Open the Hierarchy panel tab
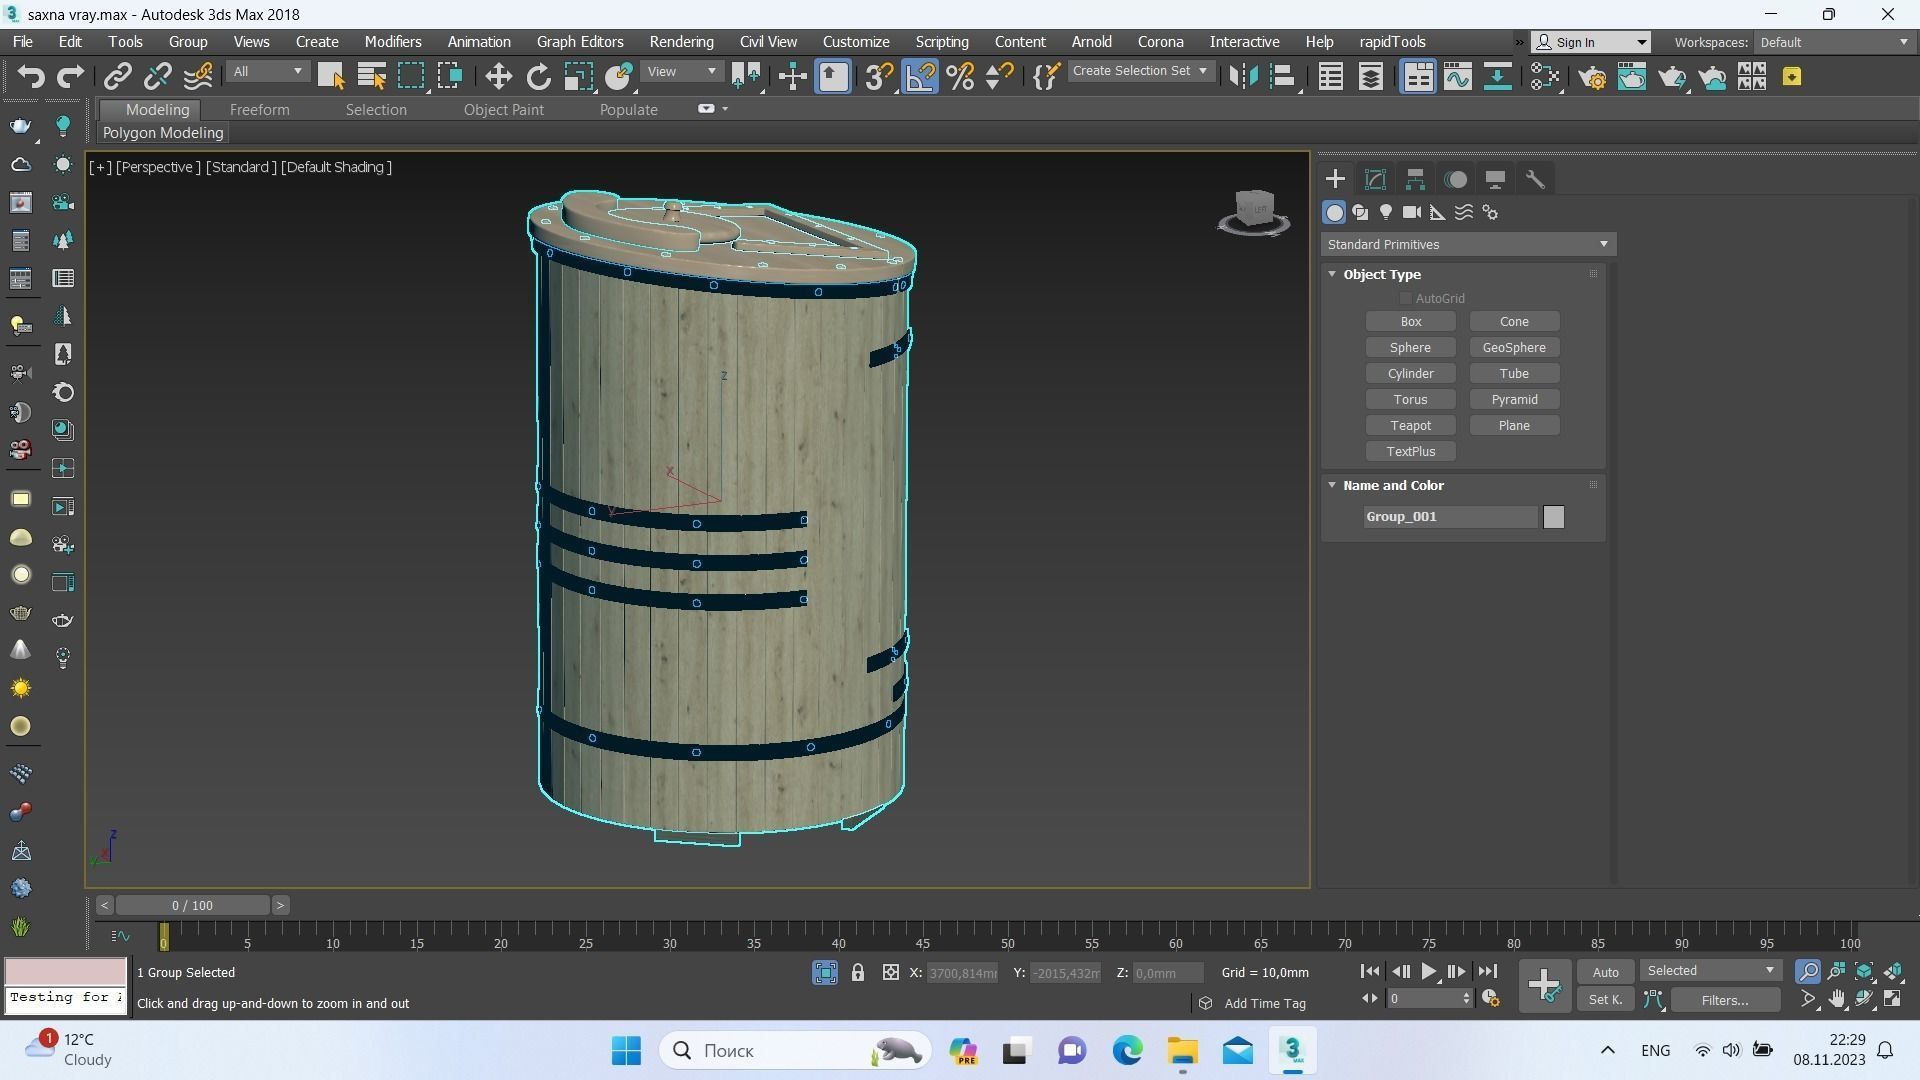1920x1080 pixels. tap(1415, 180)
